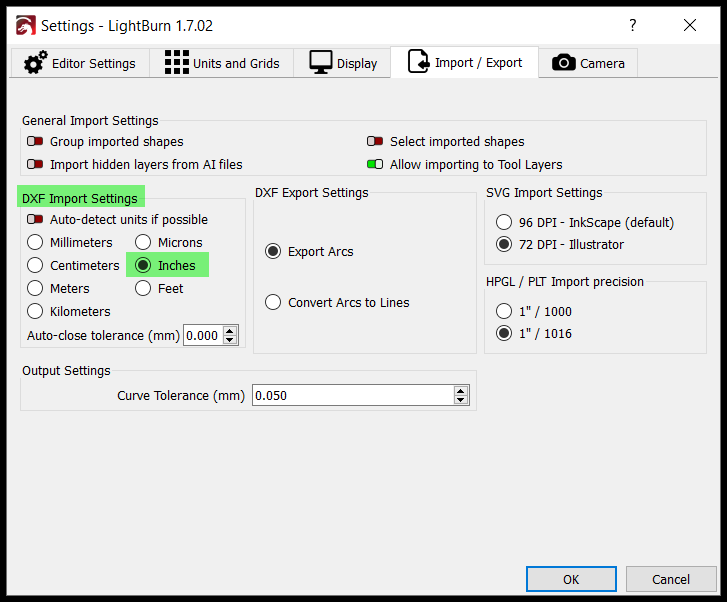Select the Import / Export tab
727x602 pixels.
[465, 62]
